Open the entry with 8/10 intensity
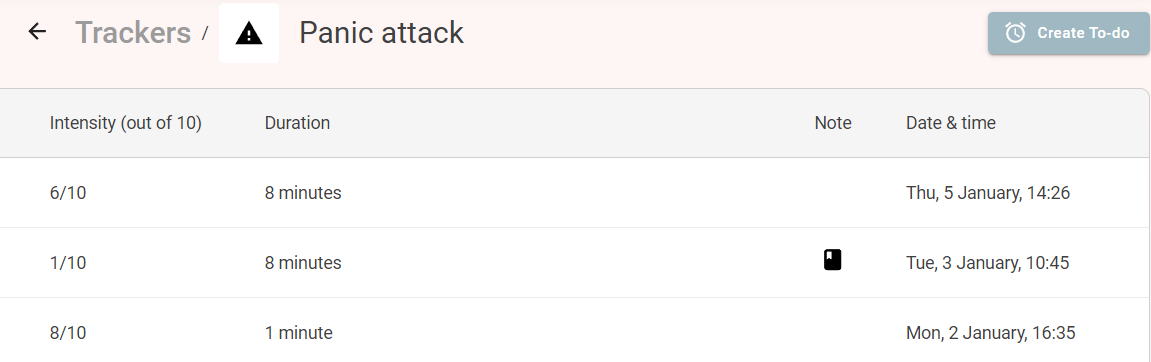1151x362 pixels. point(574,330)
